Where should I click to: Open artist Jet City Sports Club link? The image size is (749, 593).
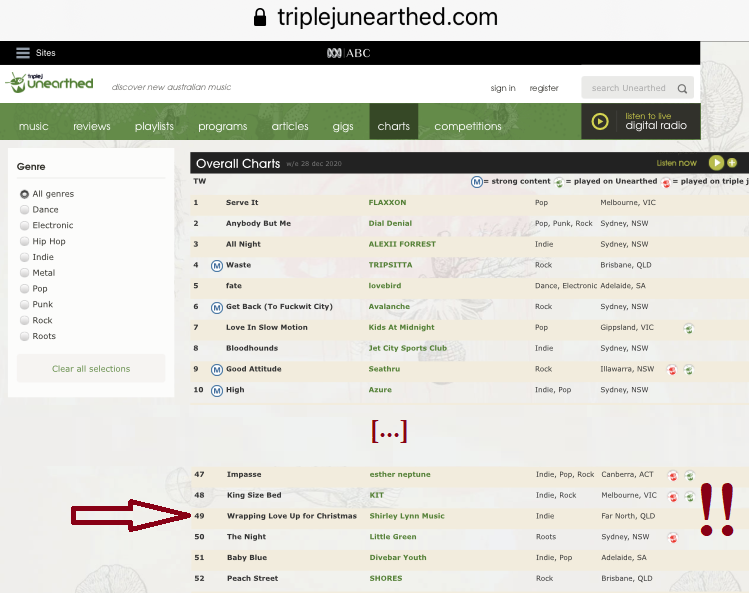[x=407, y=348]
